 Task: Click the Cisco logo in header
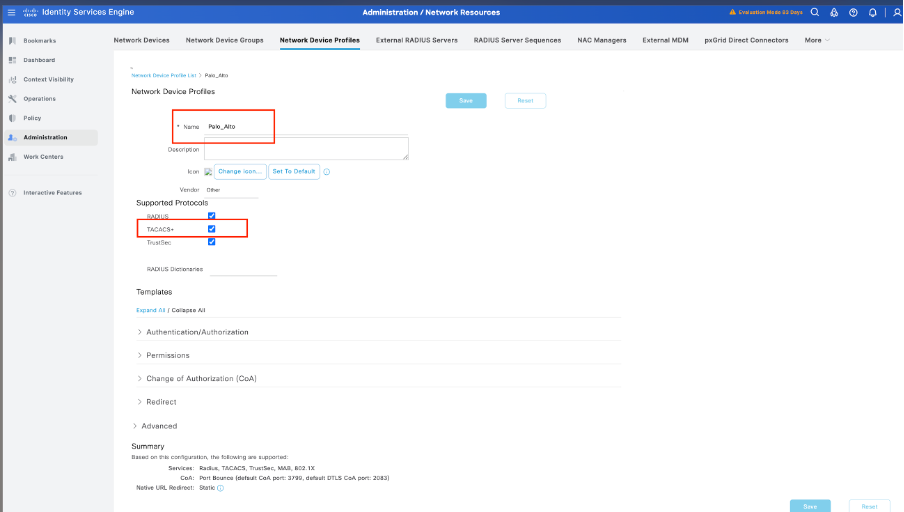(30, 12)
